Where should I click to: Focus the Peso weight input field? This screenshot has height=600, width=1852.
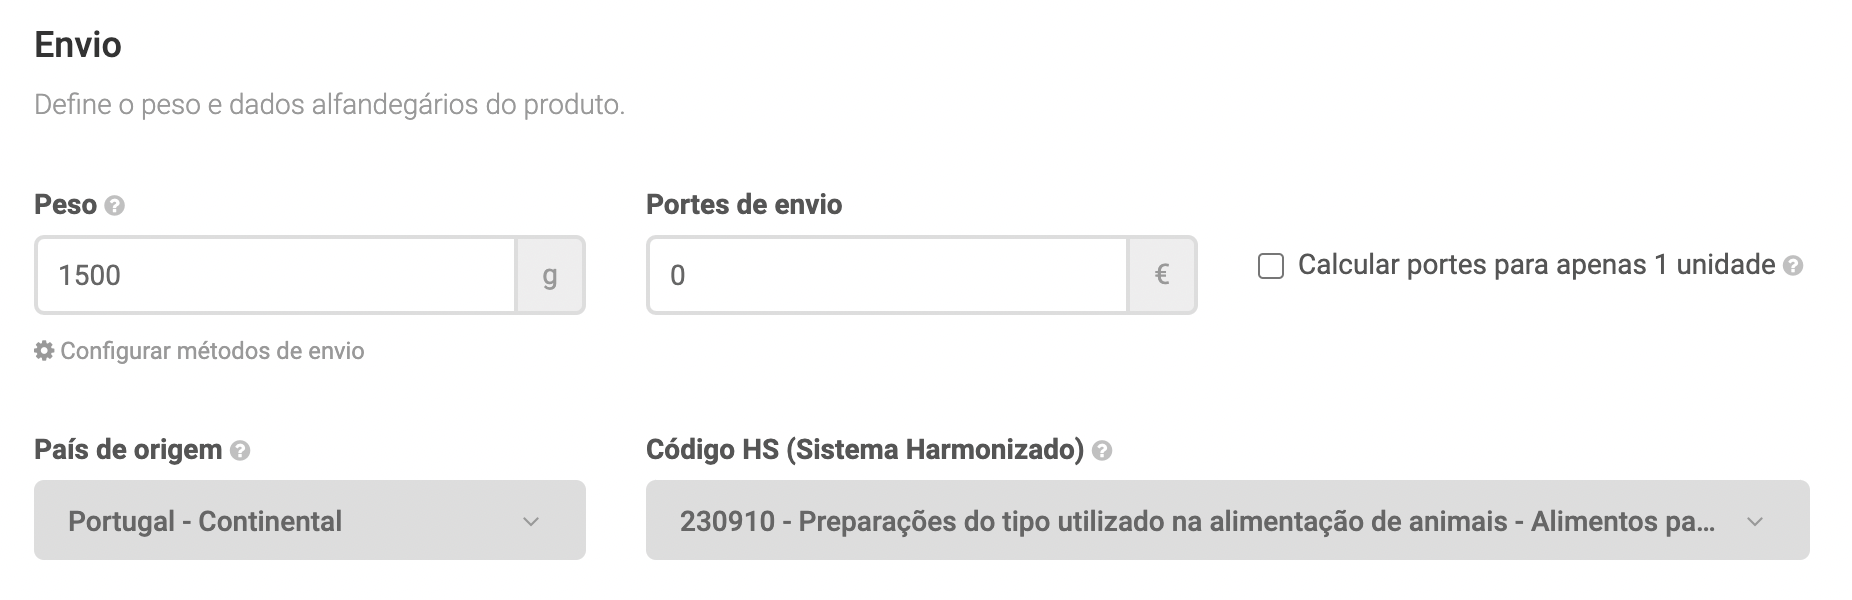point(275,275)
